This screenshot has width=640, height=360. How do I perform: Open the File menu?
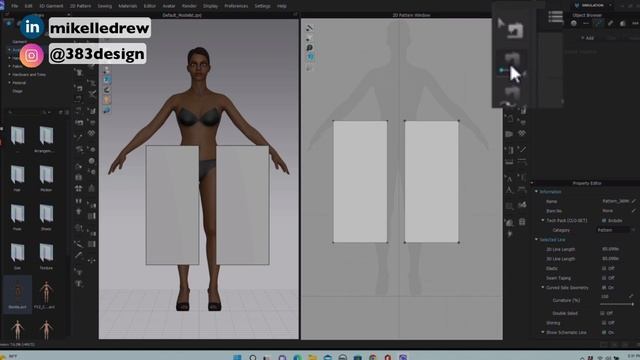coord(15,6)
